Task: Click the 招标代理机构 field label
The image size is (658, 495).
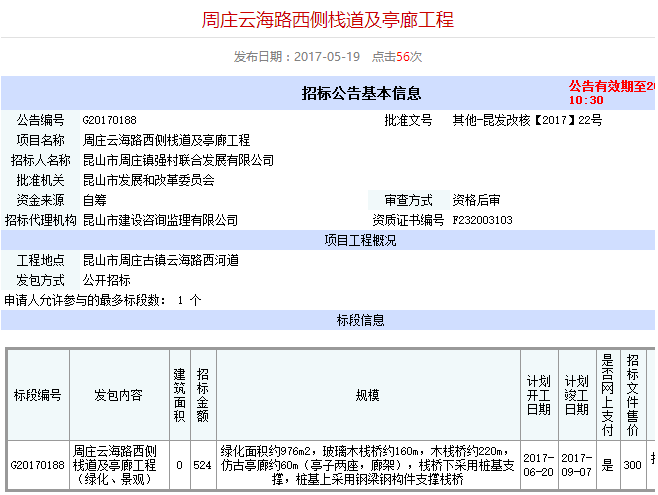Action: (x=40, y=220)
